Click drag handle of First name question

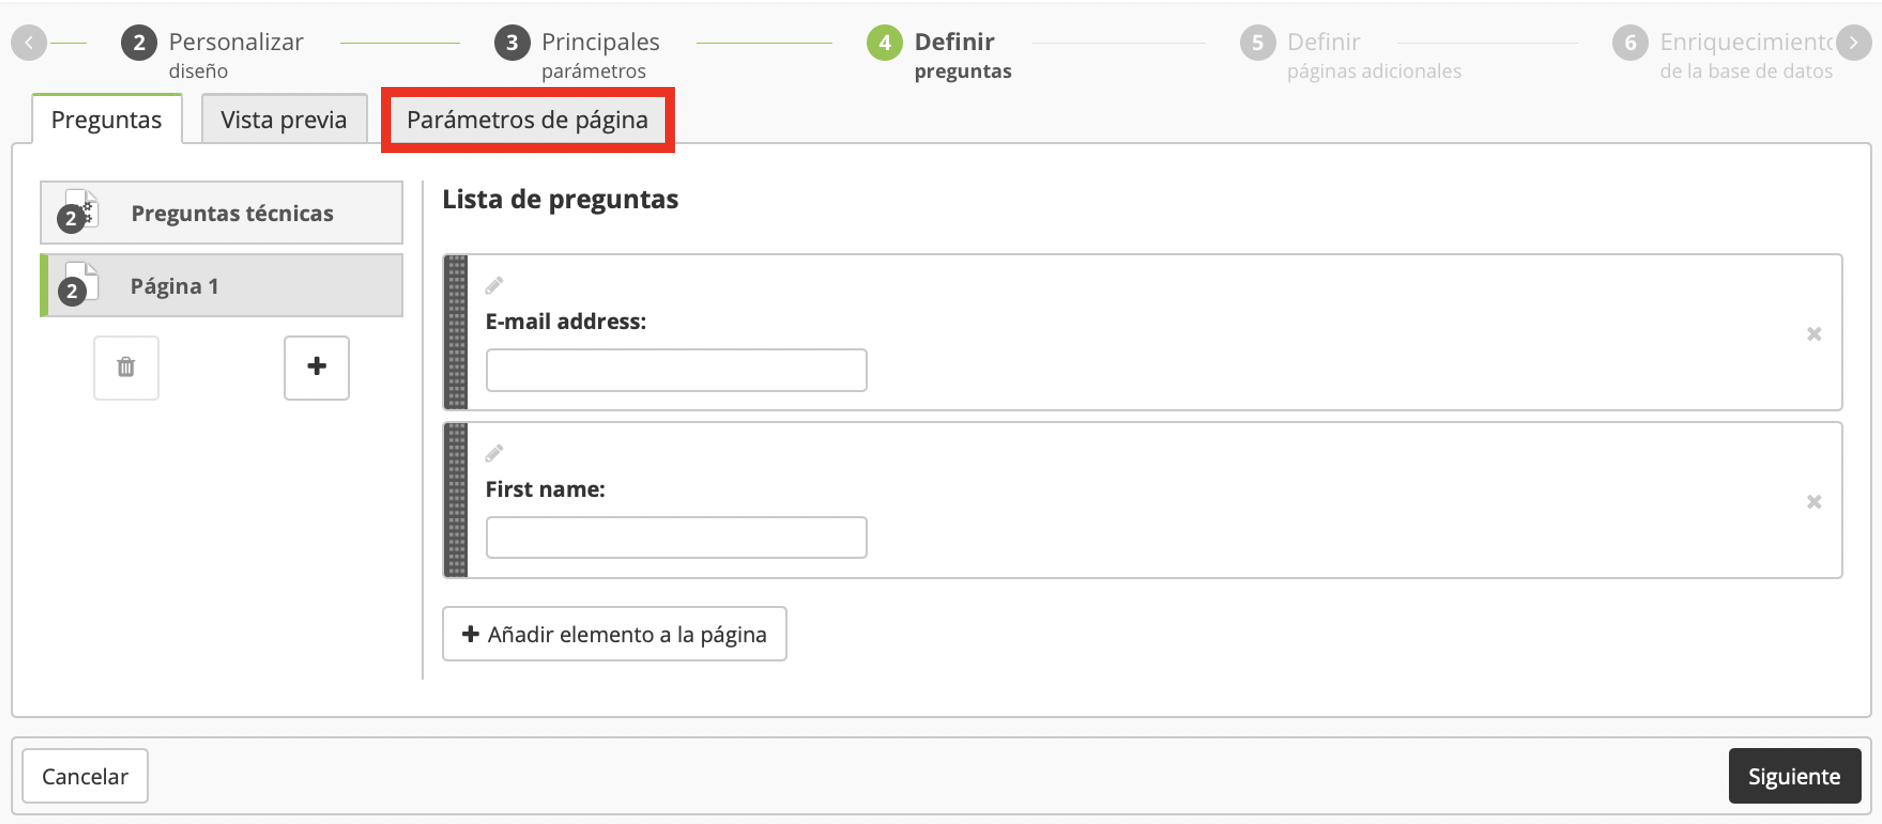coord(456,500)
